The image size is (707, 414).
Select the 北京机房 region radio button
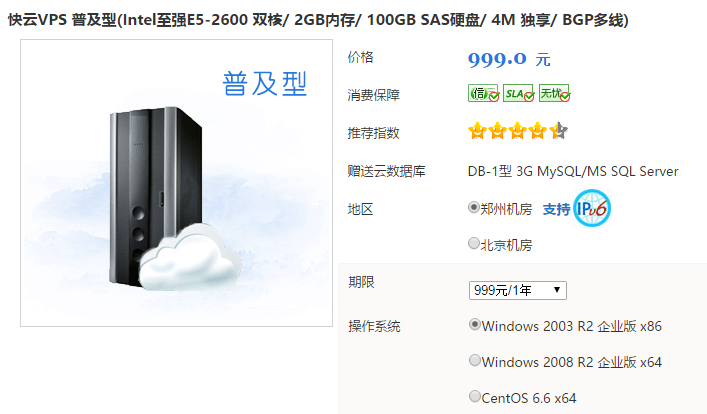(x=473, y=244)
